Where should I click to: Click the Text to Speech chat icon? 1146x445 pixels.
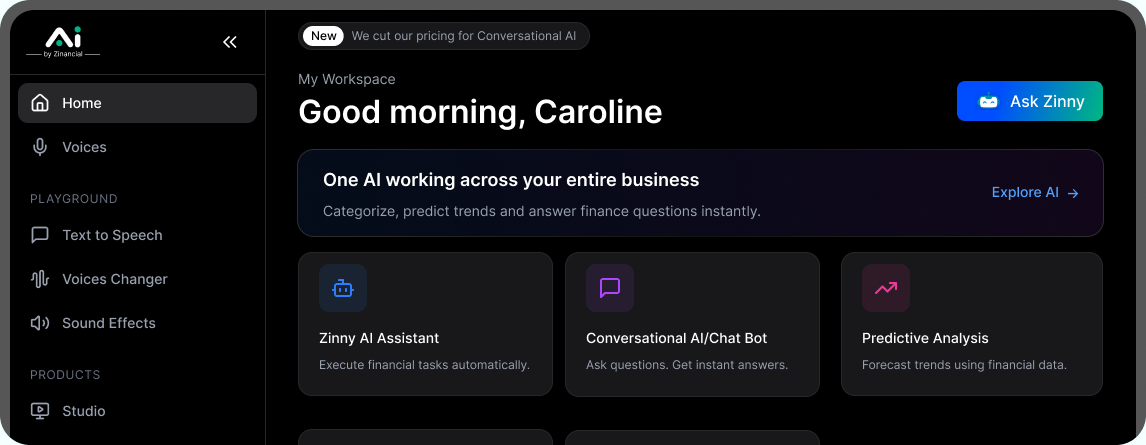40,235
